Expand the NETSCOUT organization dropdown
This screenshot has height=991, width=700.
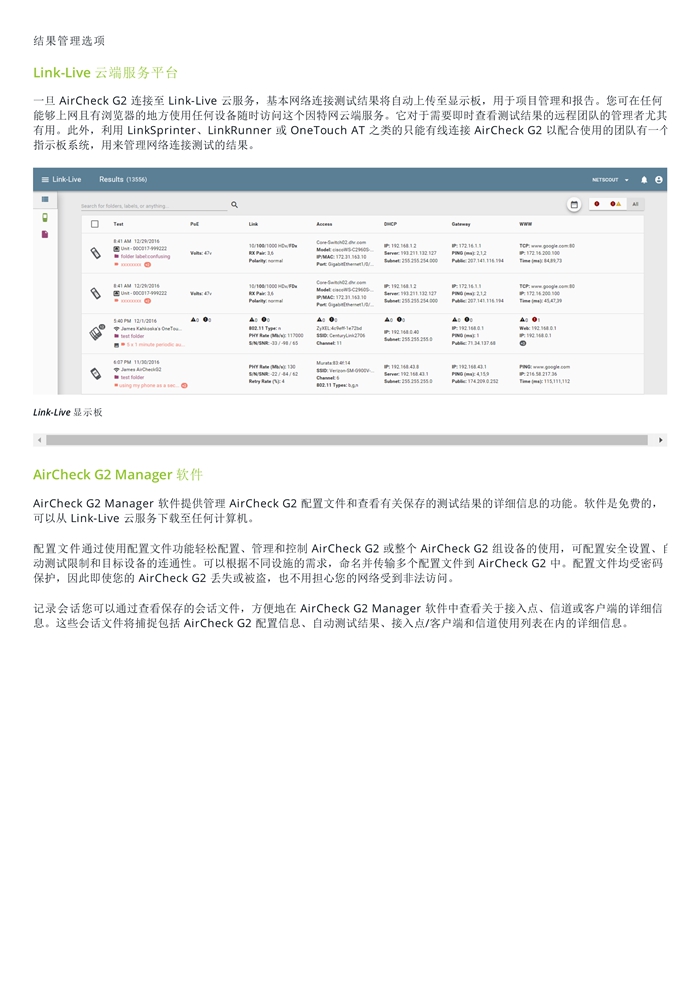pos(610,179)
